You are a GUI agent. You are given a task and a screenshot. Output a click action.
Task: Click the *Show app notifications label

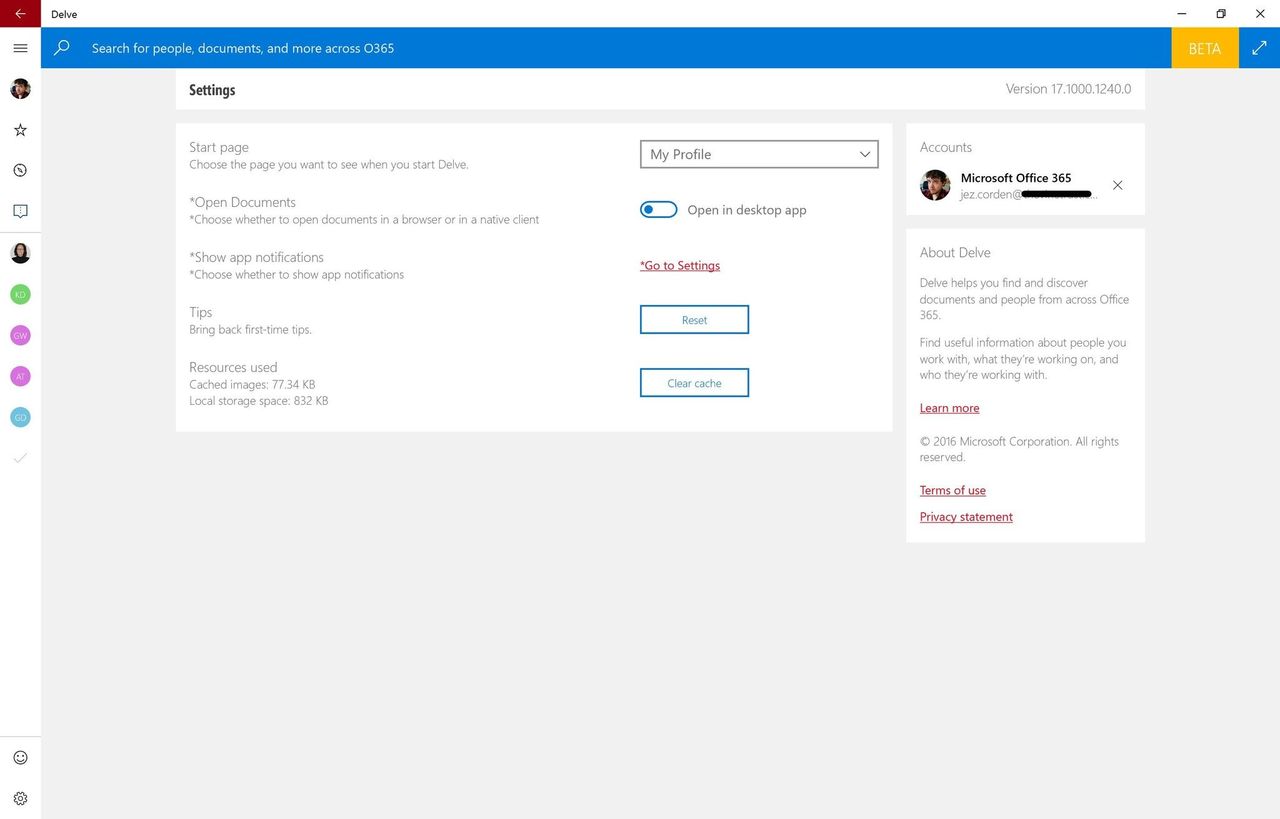tap(256, 257)
